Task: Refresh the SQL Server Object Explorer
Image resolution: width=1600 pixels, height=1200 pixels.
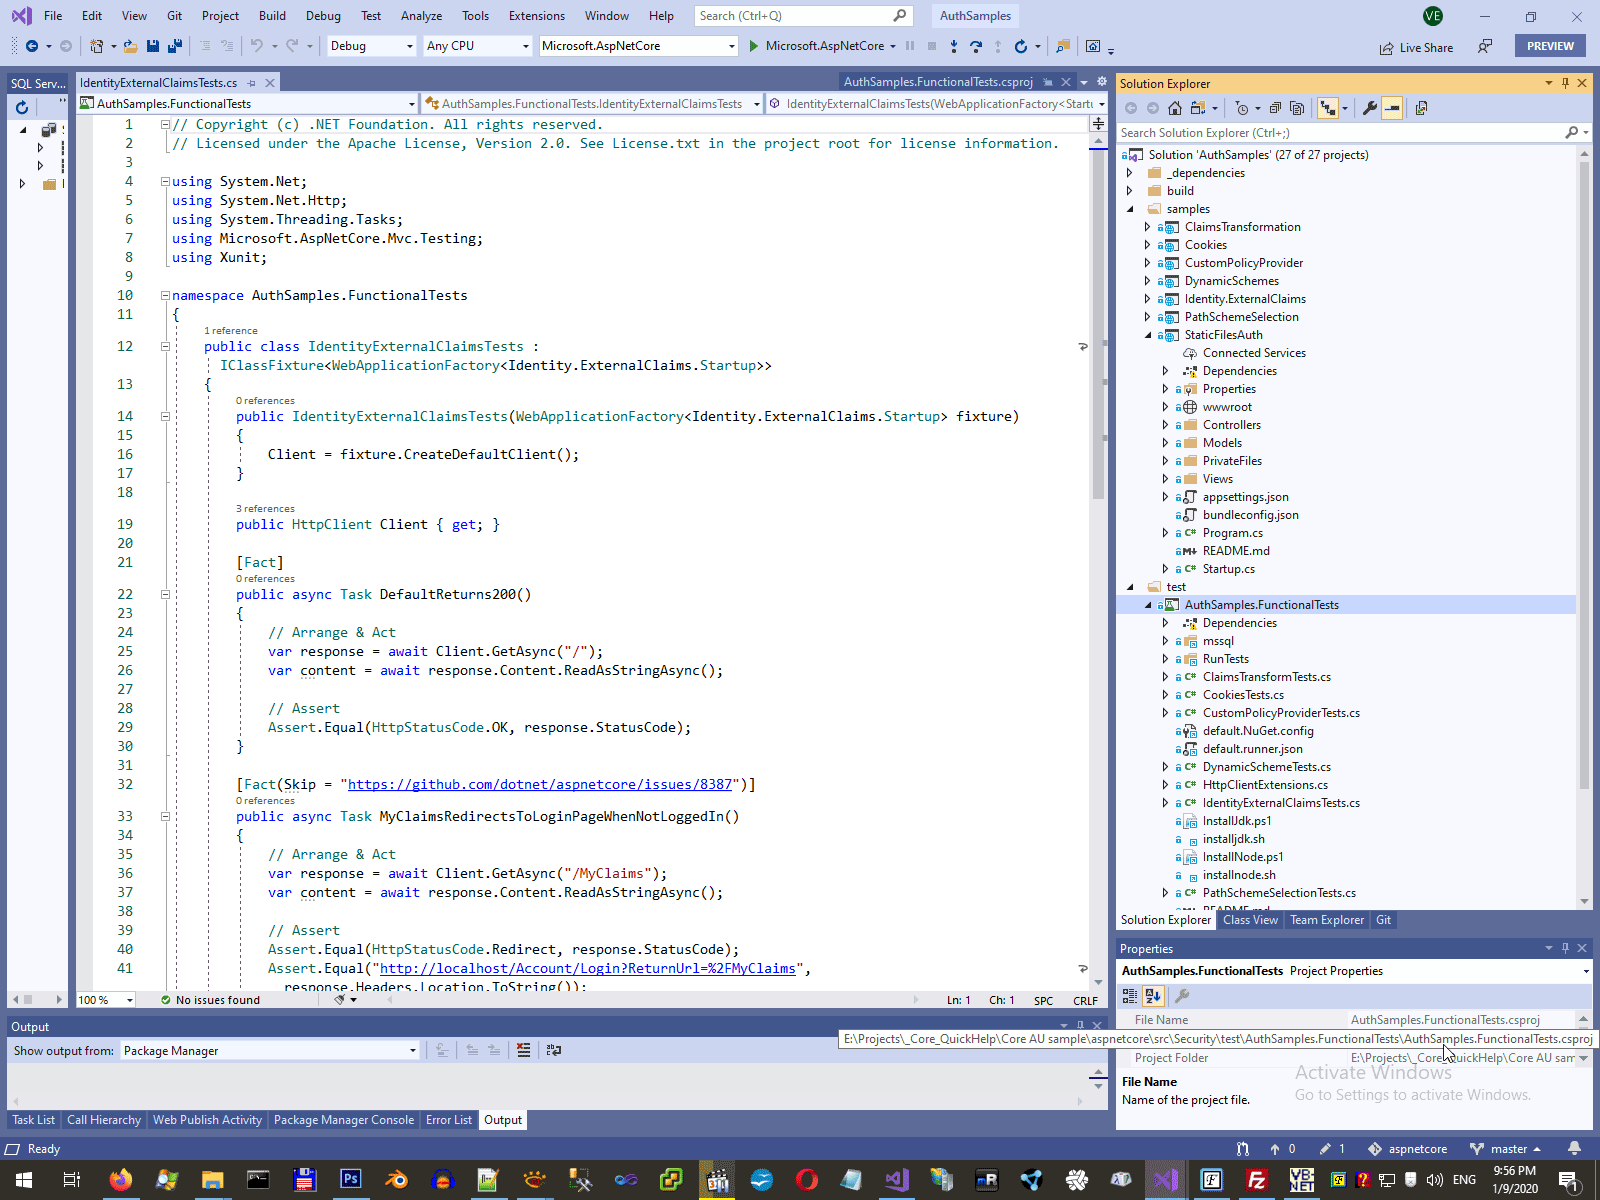Action: point(22,108)
